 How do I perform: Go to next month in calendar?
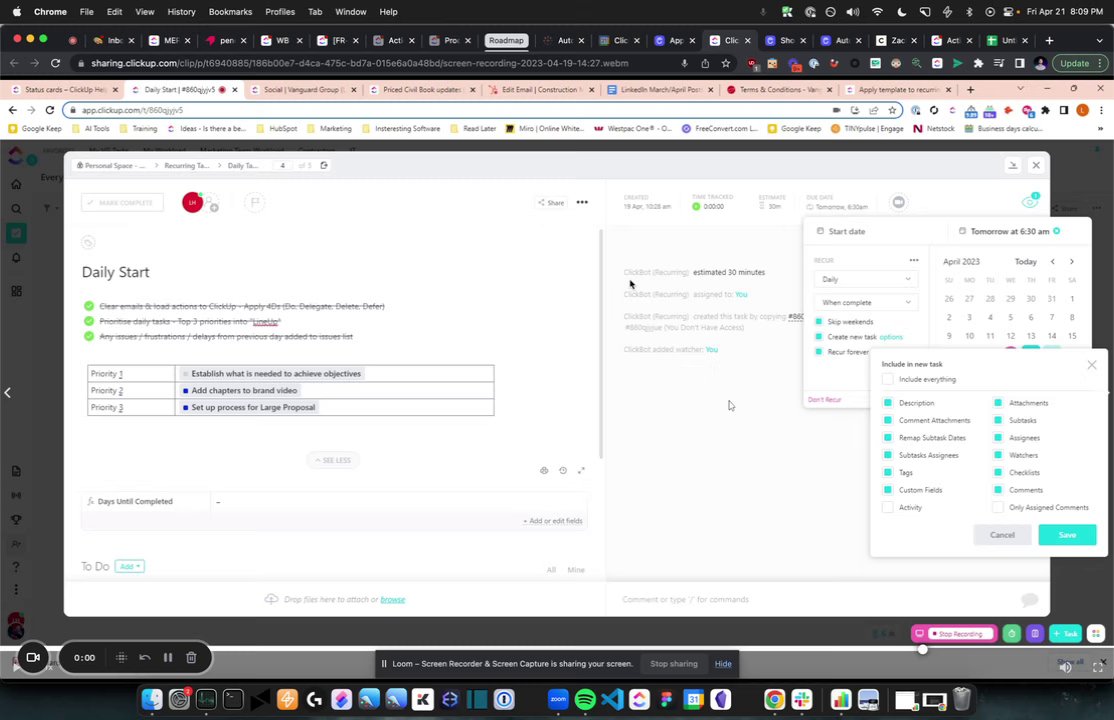(1071, 262)
